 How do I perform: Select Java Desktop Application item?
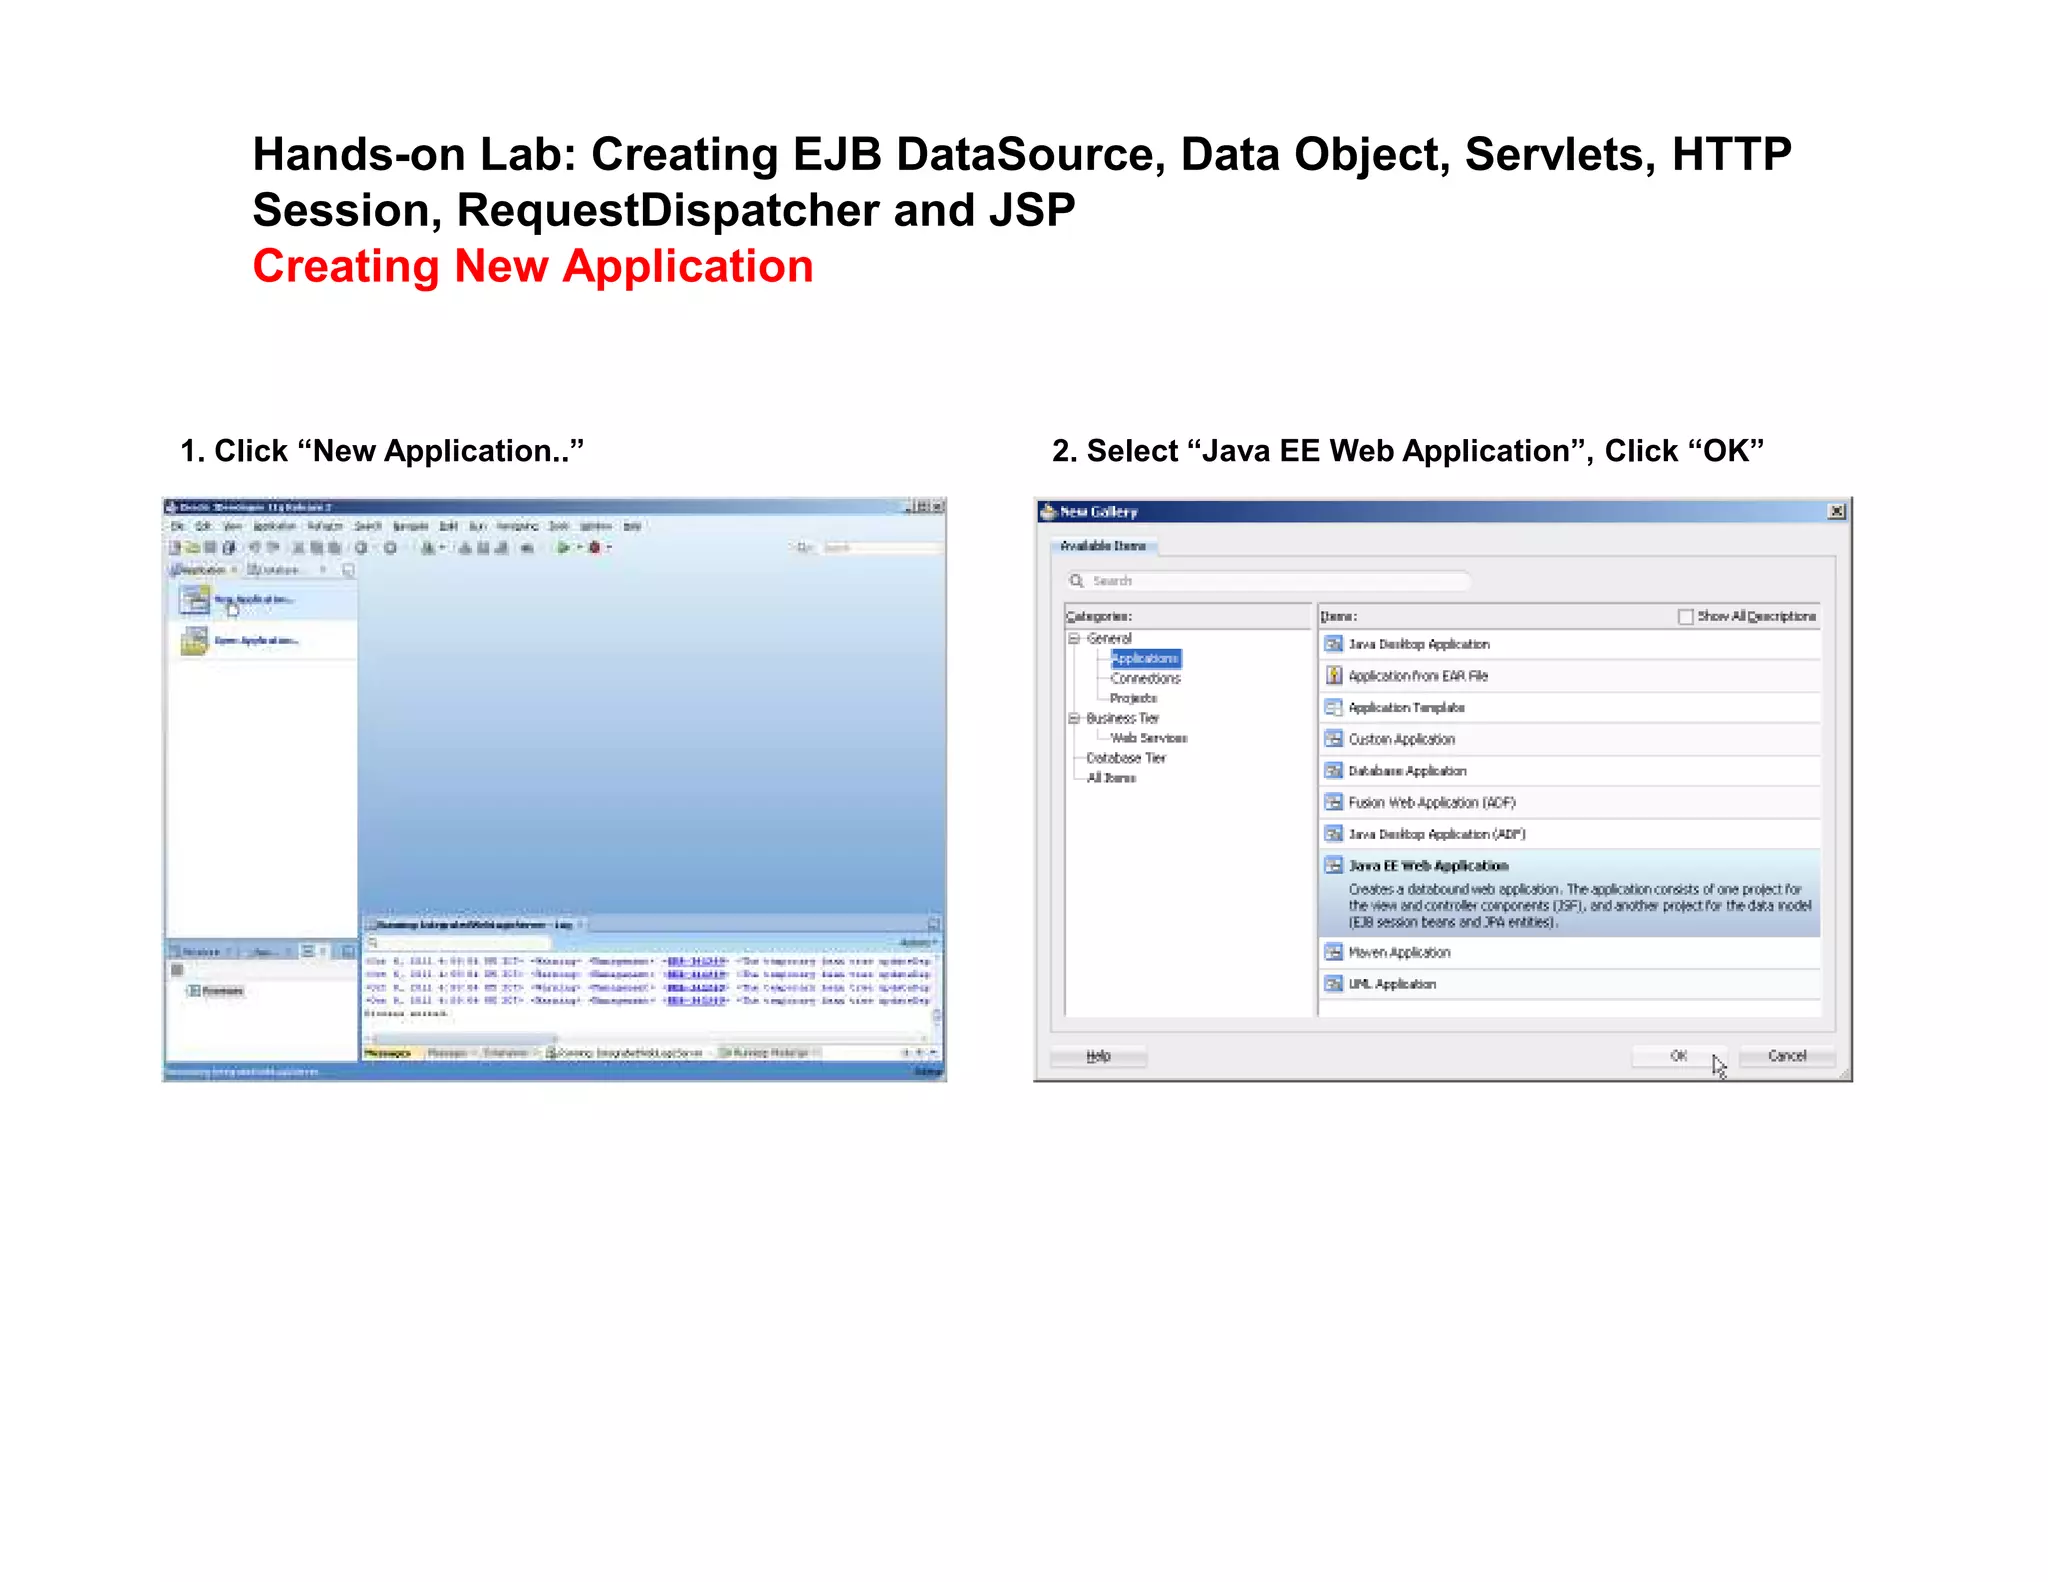[1570, 645]
